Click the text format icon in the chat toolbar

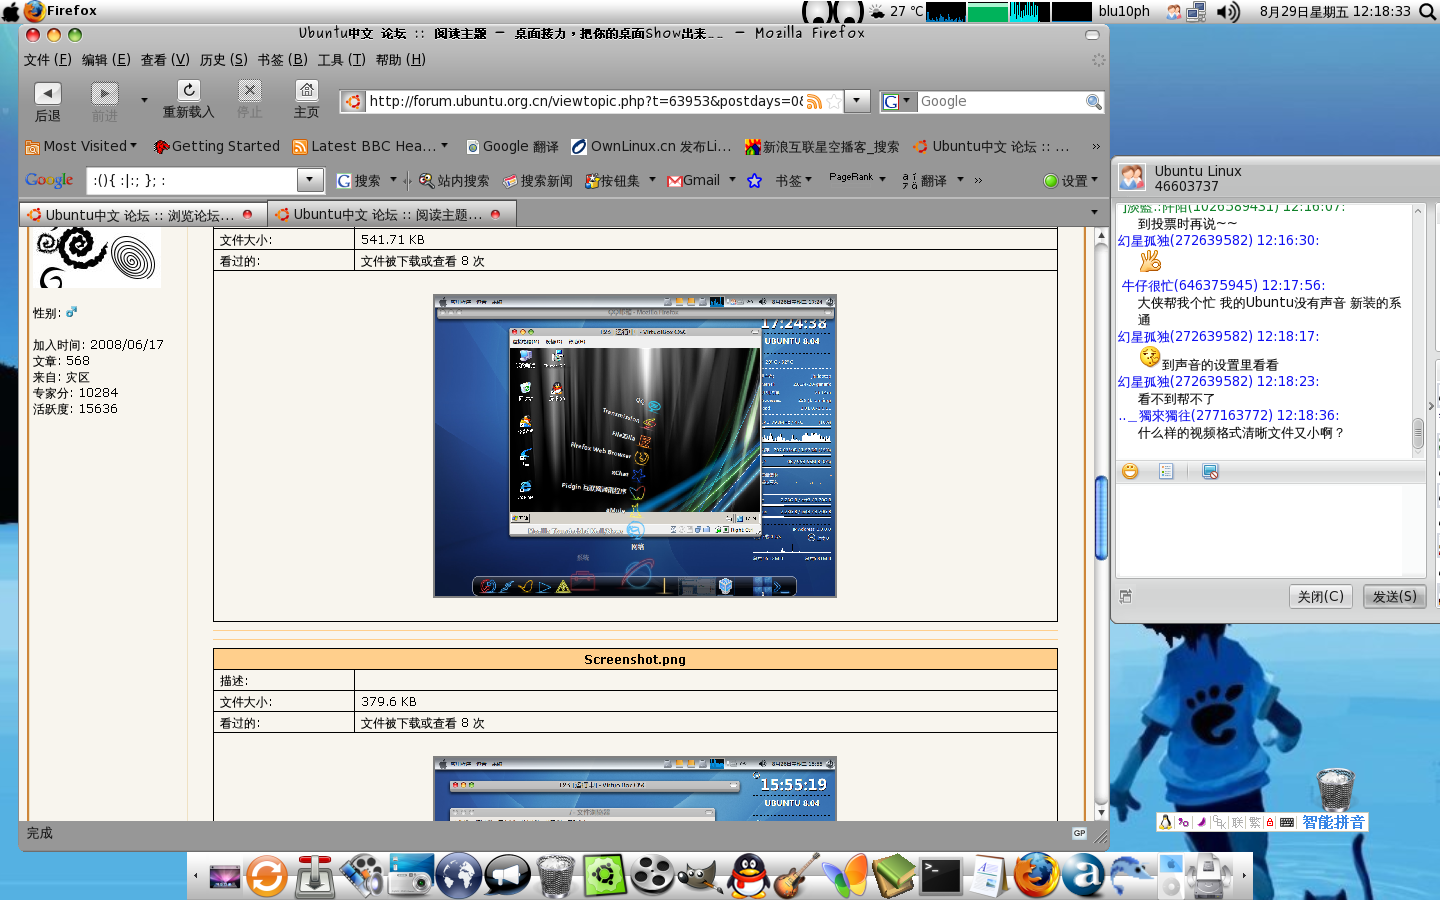coord(1166,471)
